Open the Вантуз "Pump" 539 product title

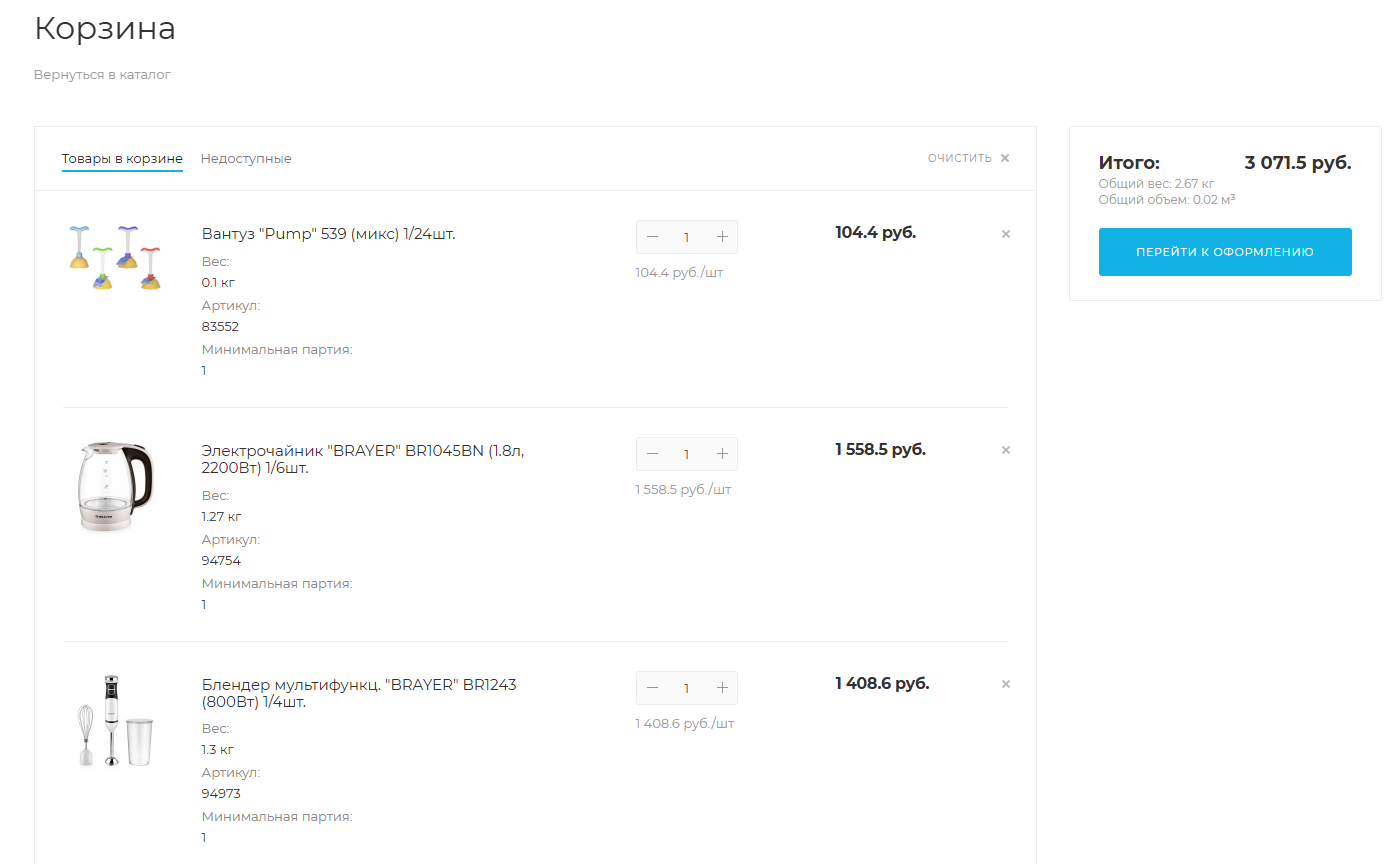328,234
